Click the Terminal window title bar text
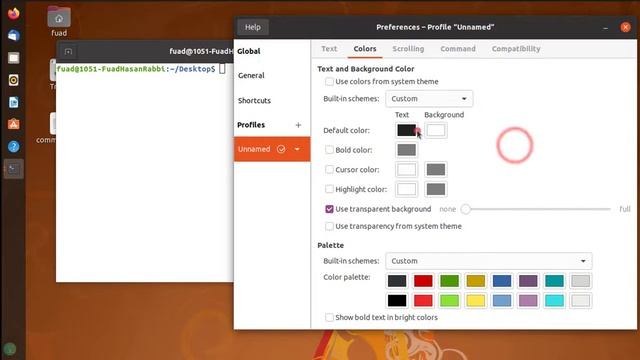 [201, 51]
